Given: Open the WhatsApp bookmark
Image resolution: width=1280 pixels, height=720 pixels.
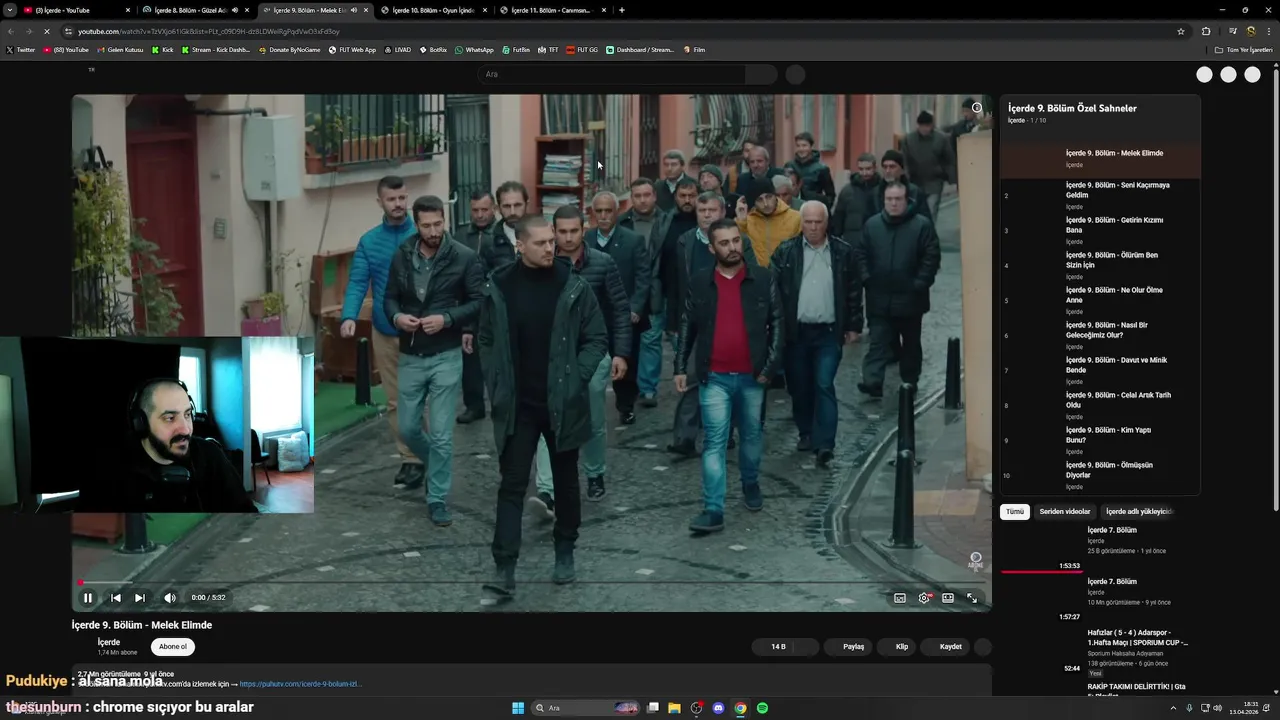Looking at the screenshot, I should click(x=474, y=49).
